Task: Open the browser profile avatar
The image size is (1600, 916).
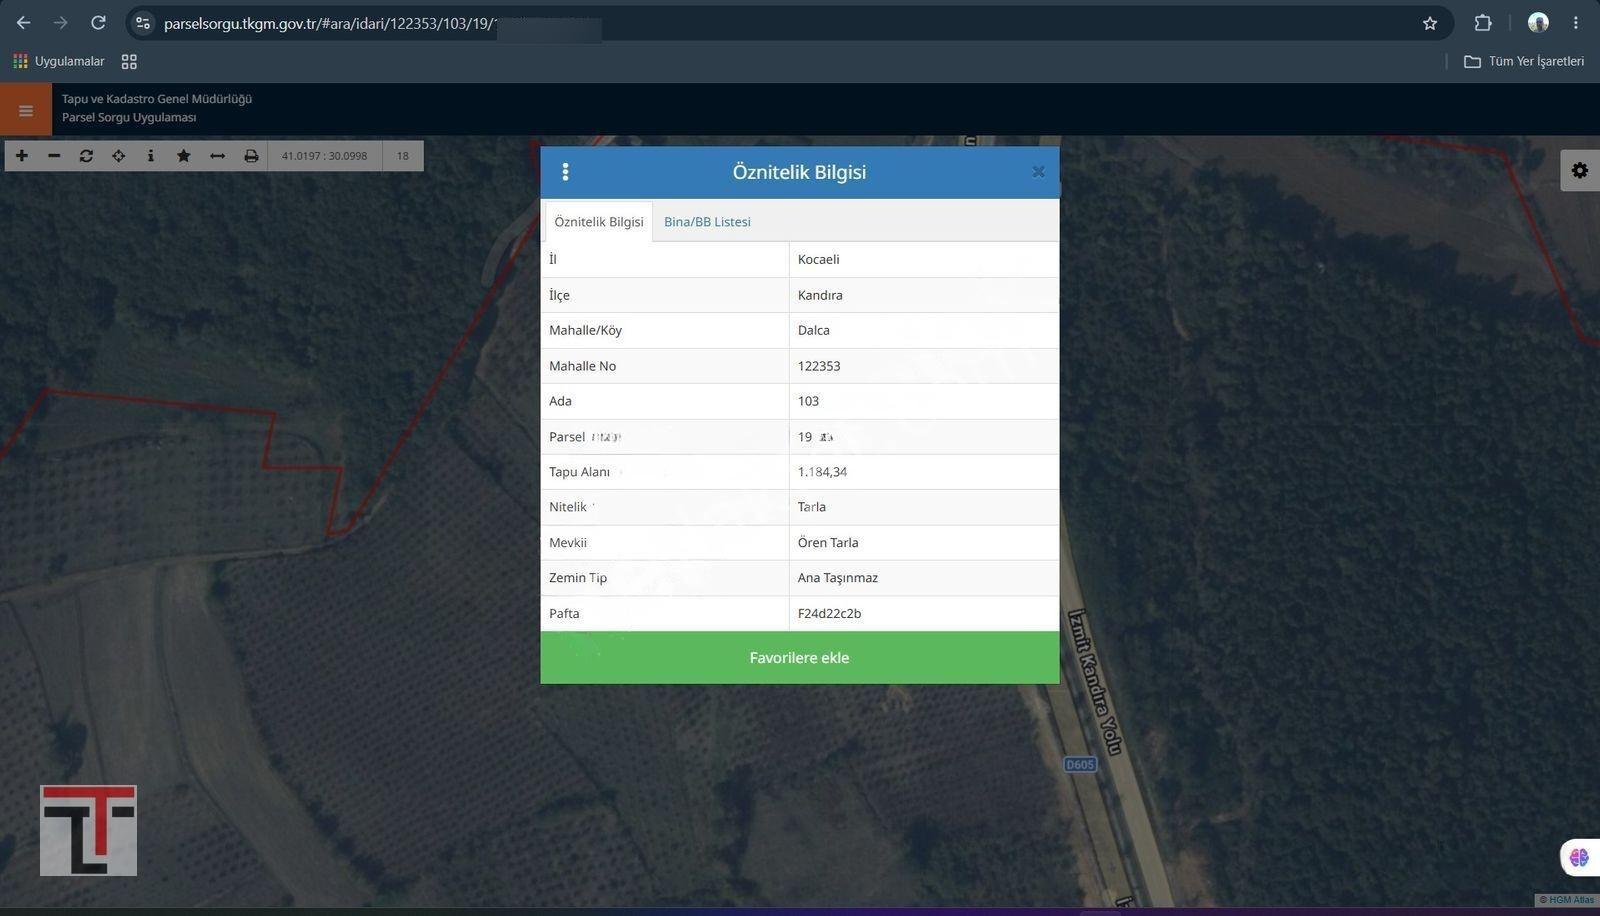Action: pyautogui.click(x=1538, y=23)
